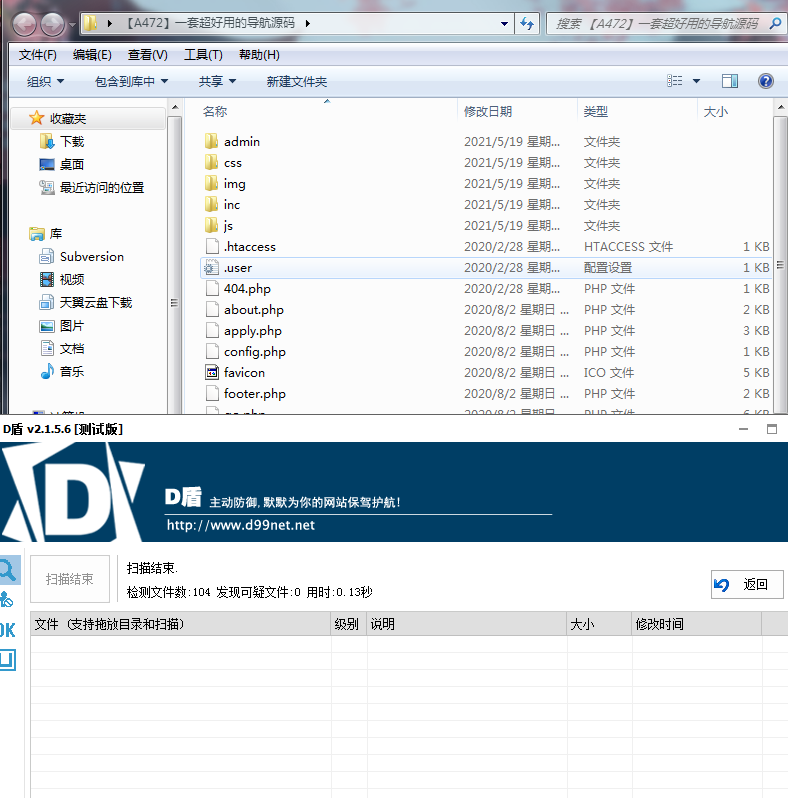Toggle the preview pane icon
This screenshot has width=788, height=798.
pos(730,81)
